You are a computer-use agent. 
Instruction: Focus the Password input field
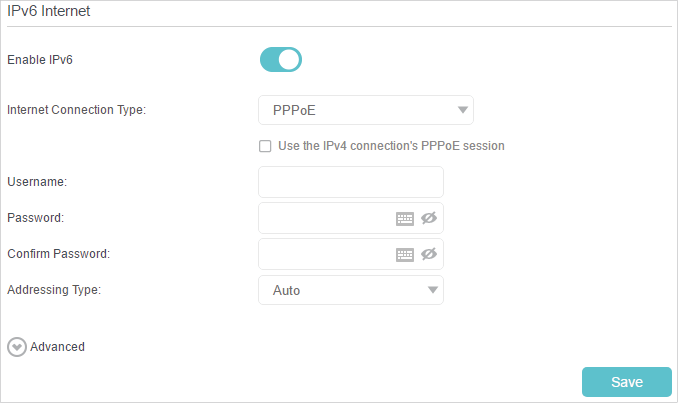pyautogui.click(x=326, y=218)
